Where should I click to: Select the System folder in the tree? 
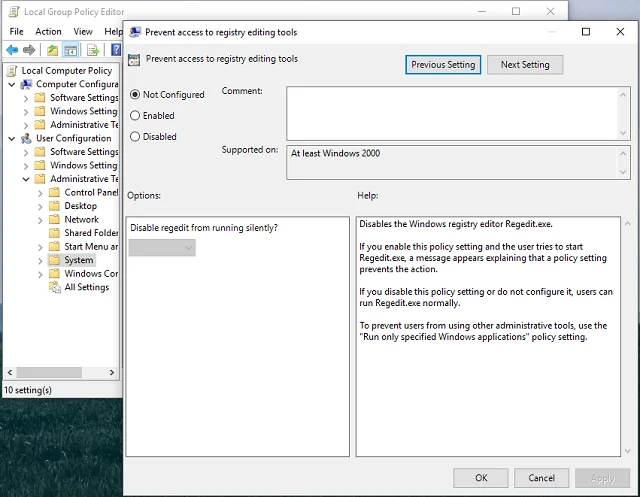tap(78, 260)
